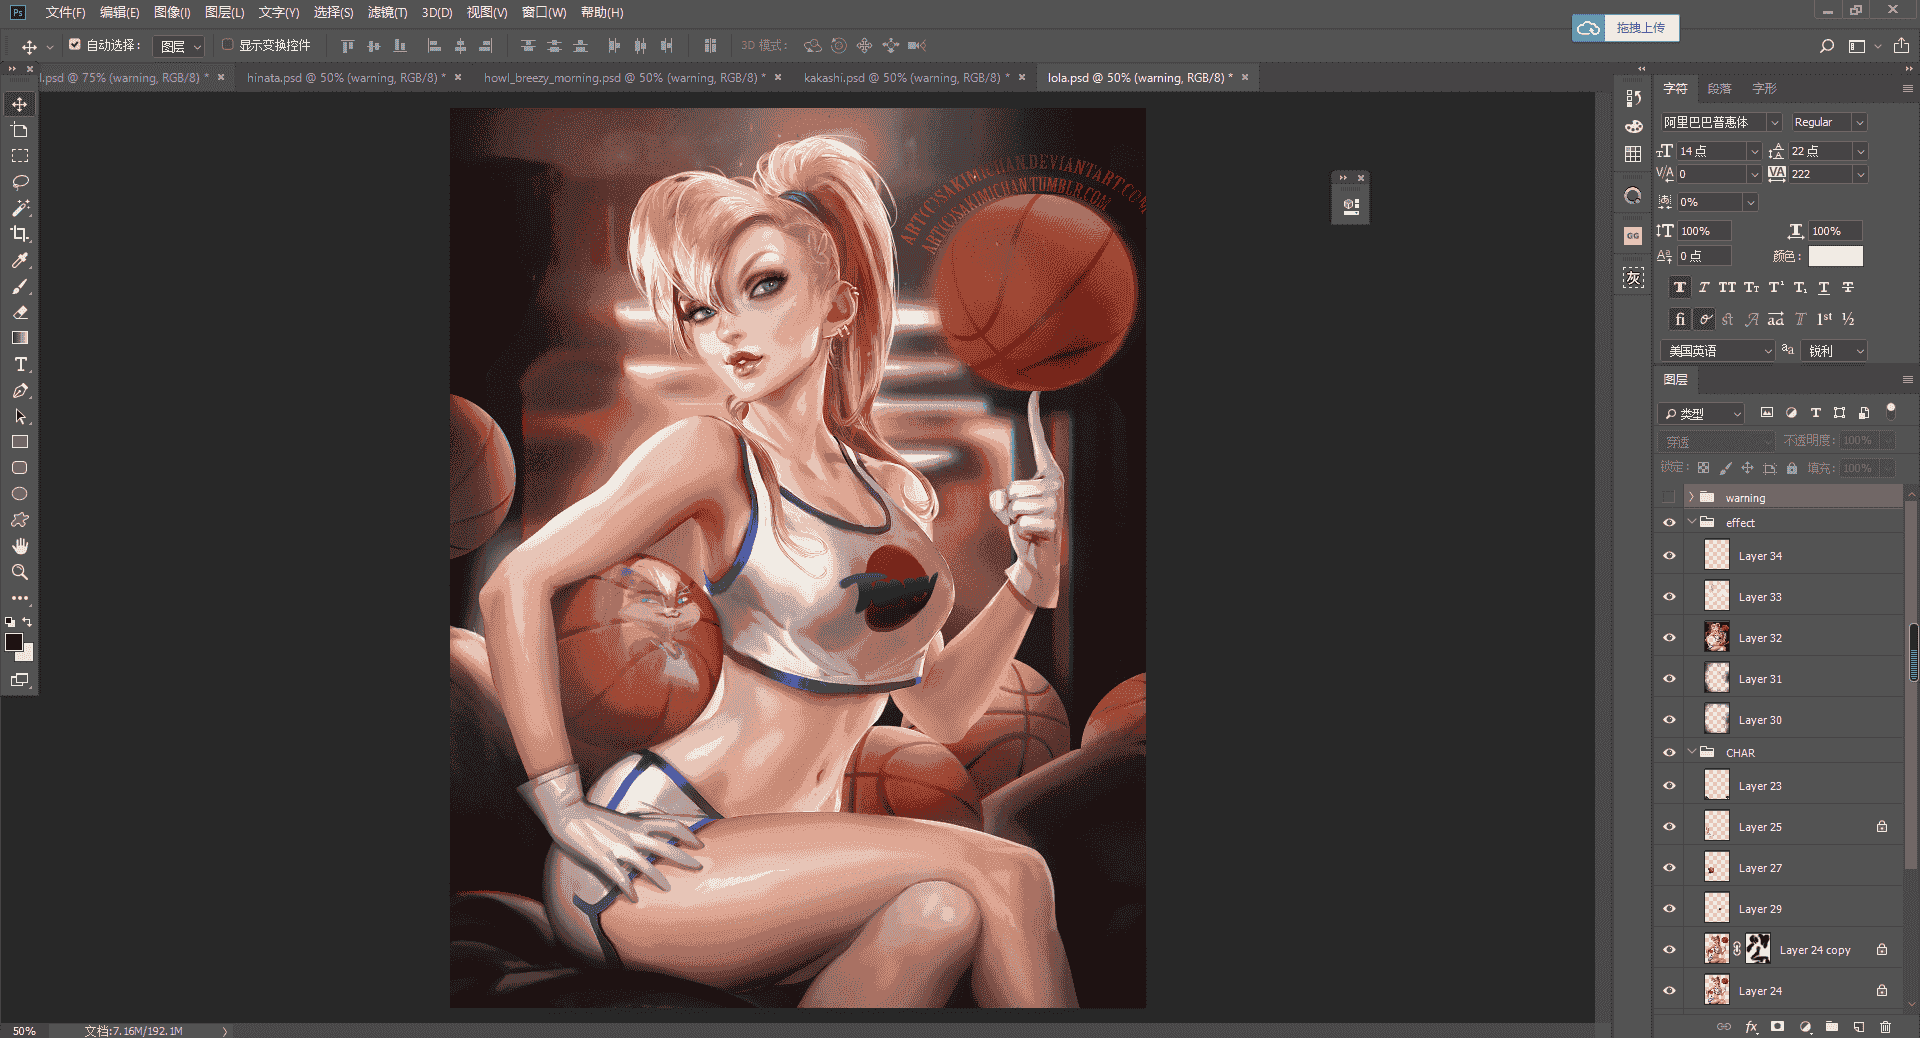Enable the 显示变换控件 checkbox
1920x1038 pixels.
click(x=228, y=44)
